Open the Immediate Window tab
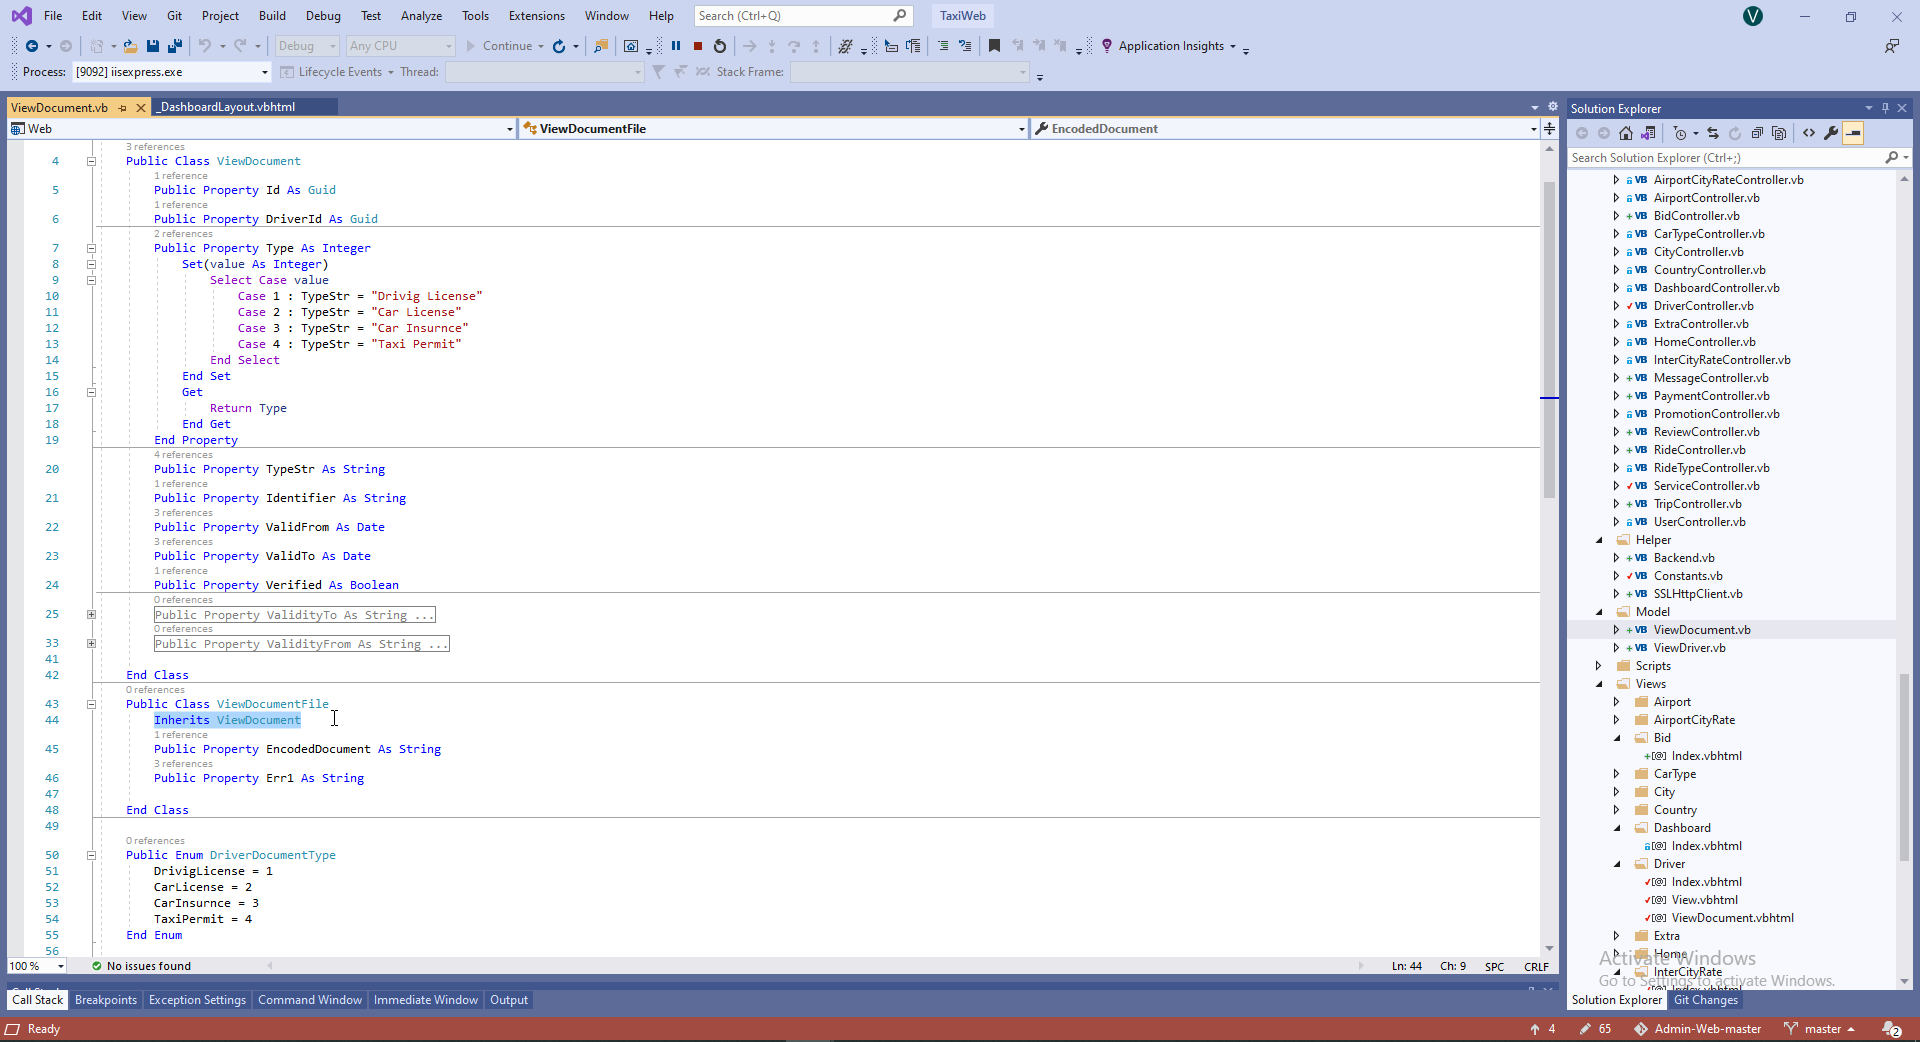 [426, 1000]
